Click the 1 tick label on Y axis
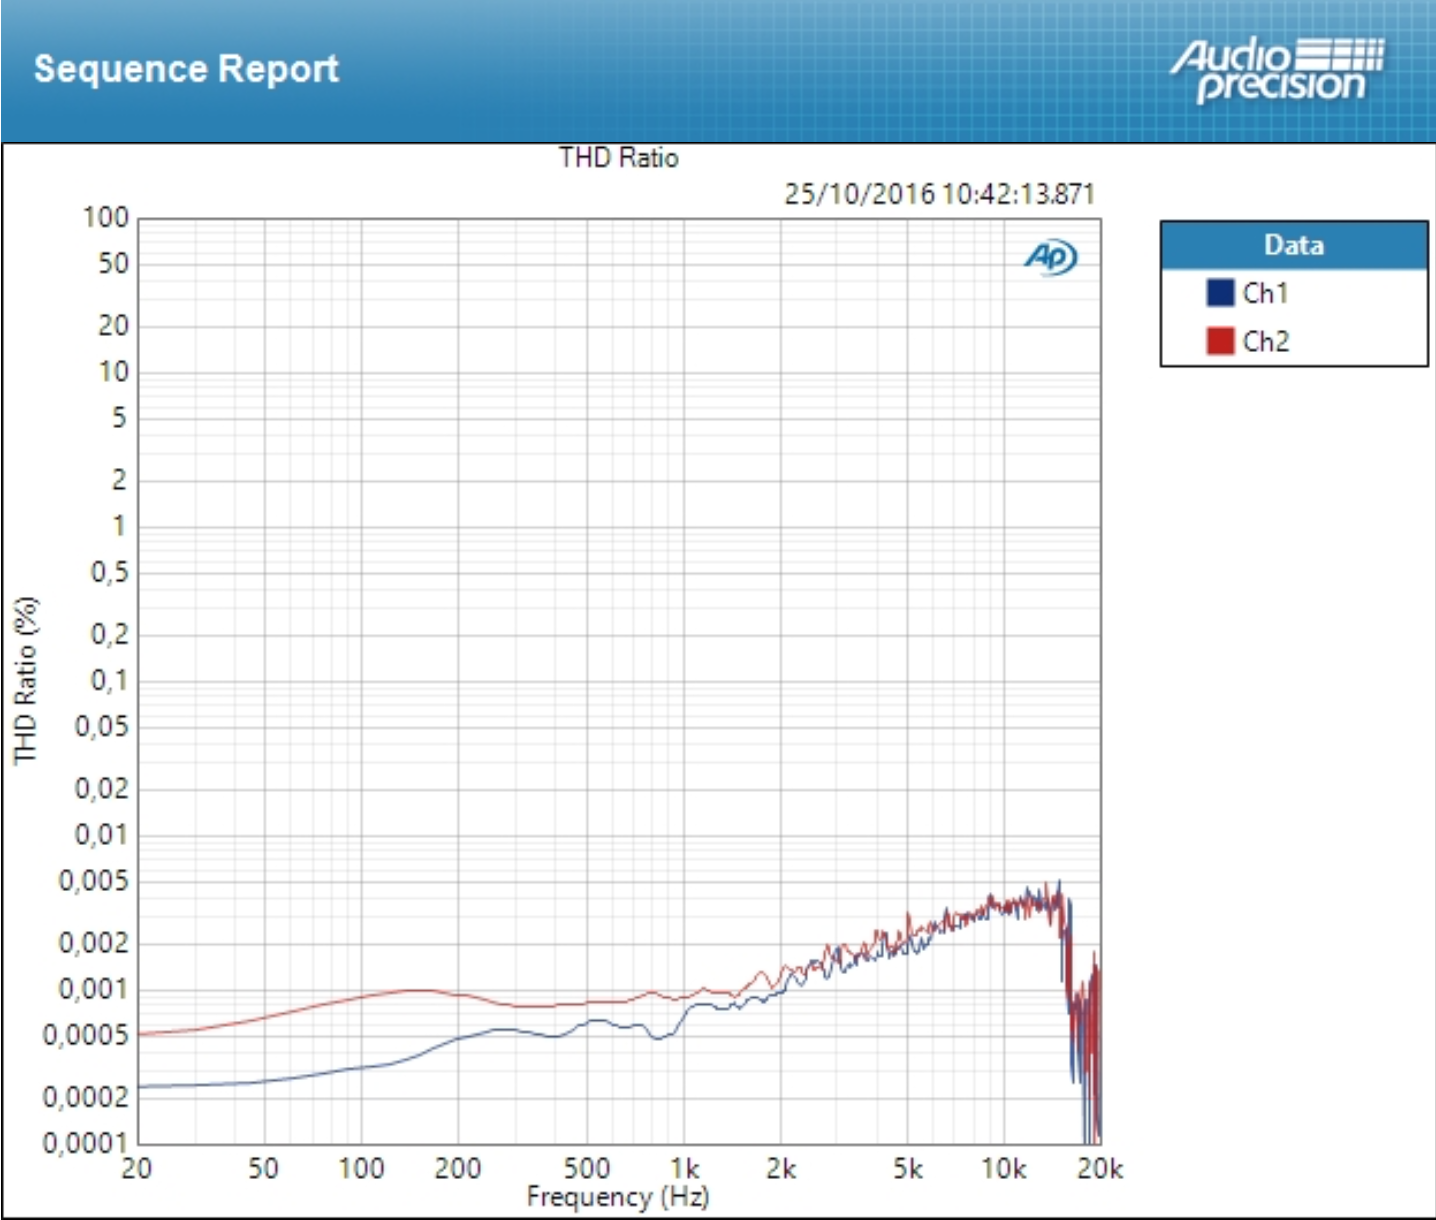 coord(119,526)
